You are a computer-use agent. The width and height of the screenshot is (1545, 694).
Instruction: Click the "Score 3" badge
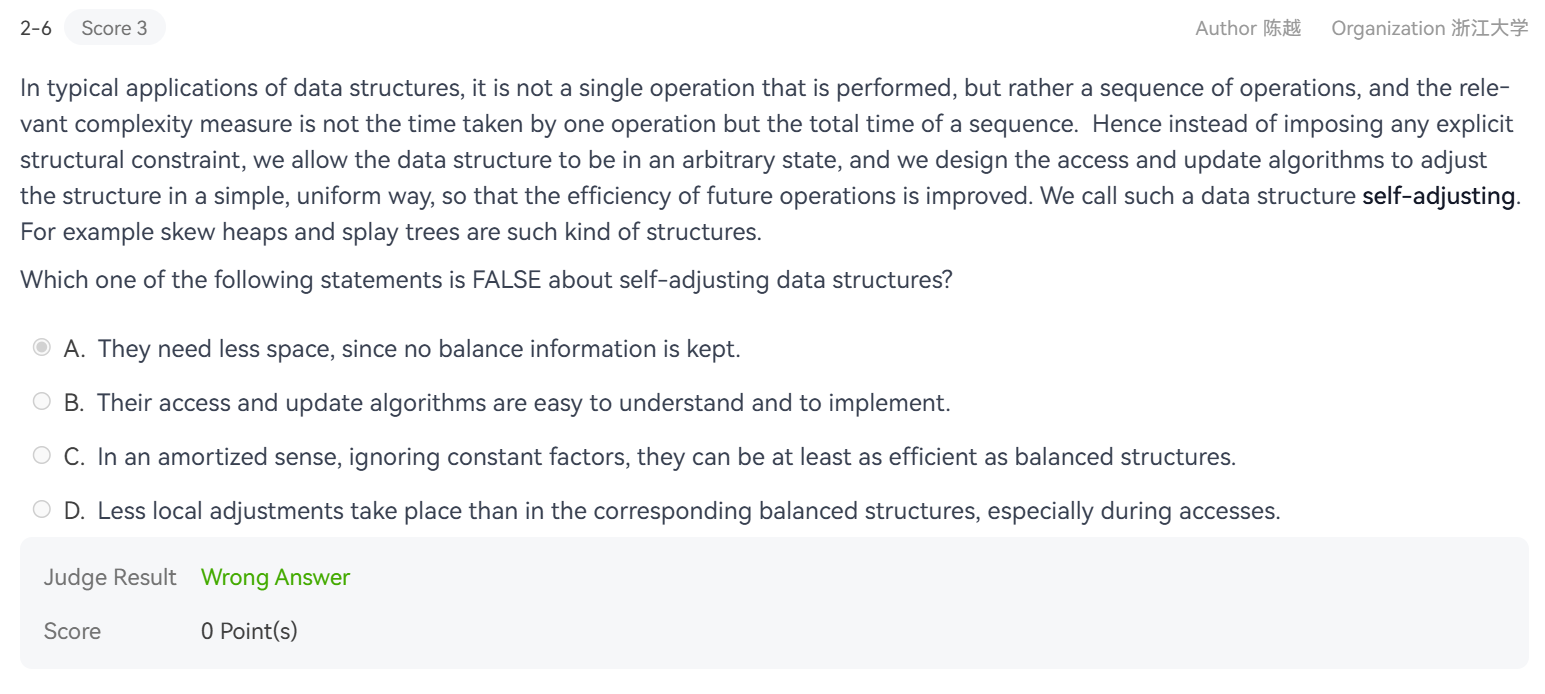tap(114, 28)
